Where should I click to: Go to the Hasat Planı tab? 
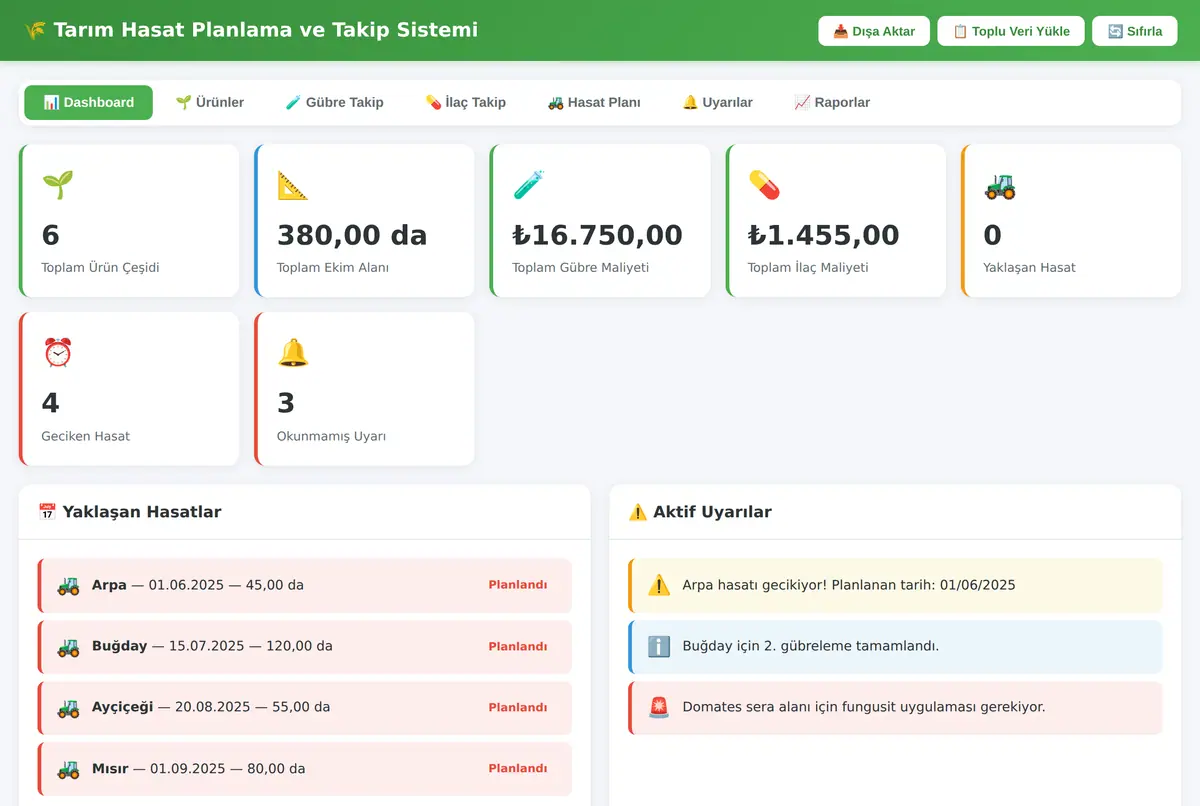point(594,102)
